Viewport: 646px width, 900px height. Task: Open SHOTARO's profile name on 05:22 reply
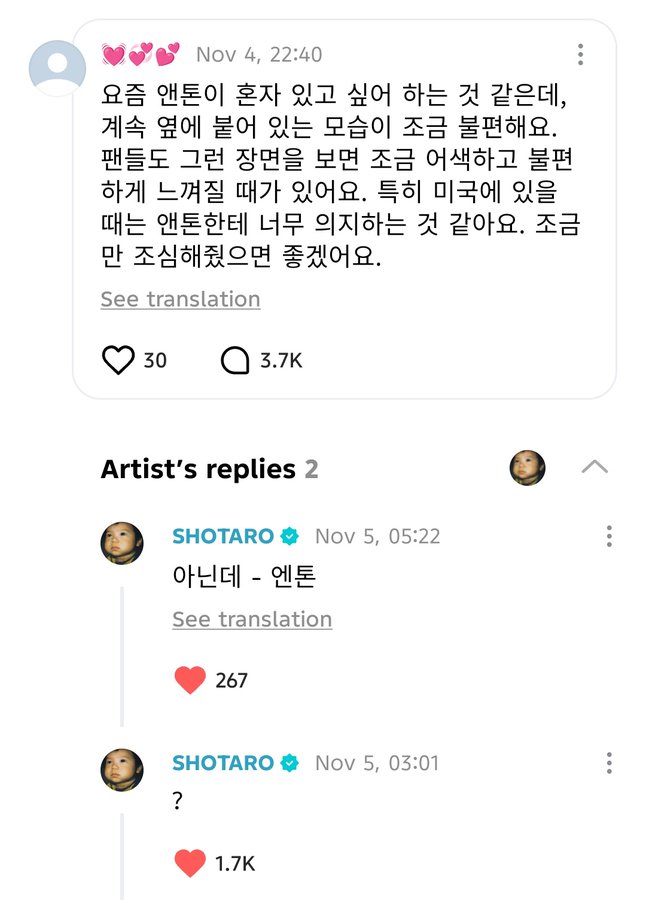222,536
